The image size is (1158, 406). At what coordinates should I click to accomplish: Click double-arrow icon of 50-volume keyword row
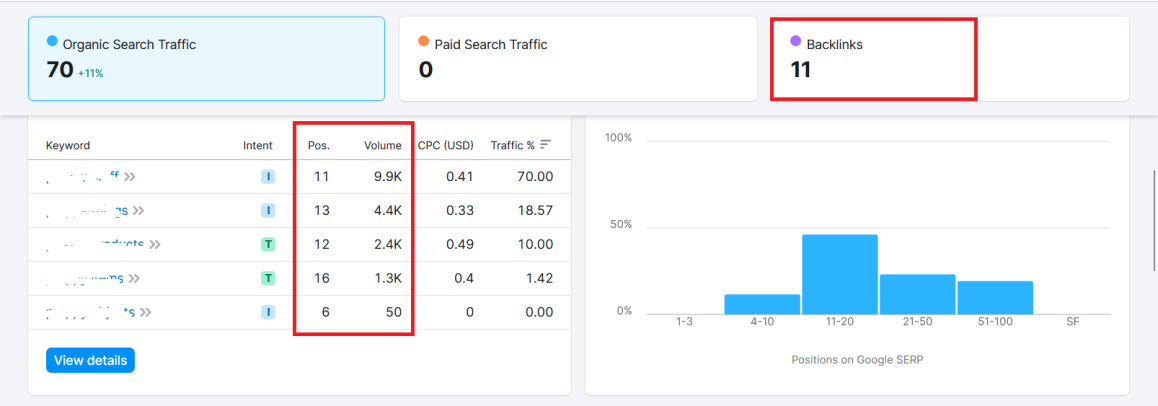click(145, 312)
